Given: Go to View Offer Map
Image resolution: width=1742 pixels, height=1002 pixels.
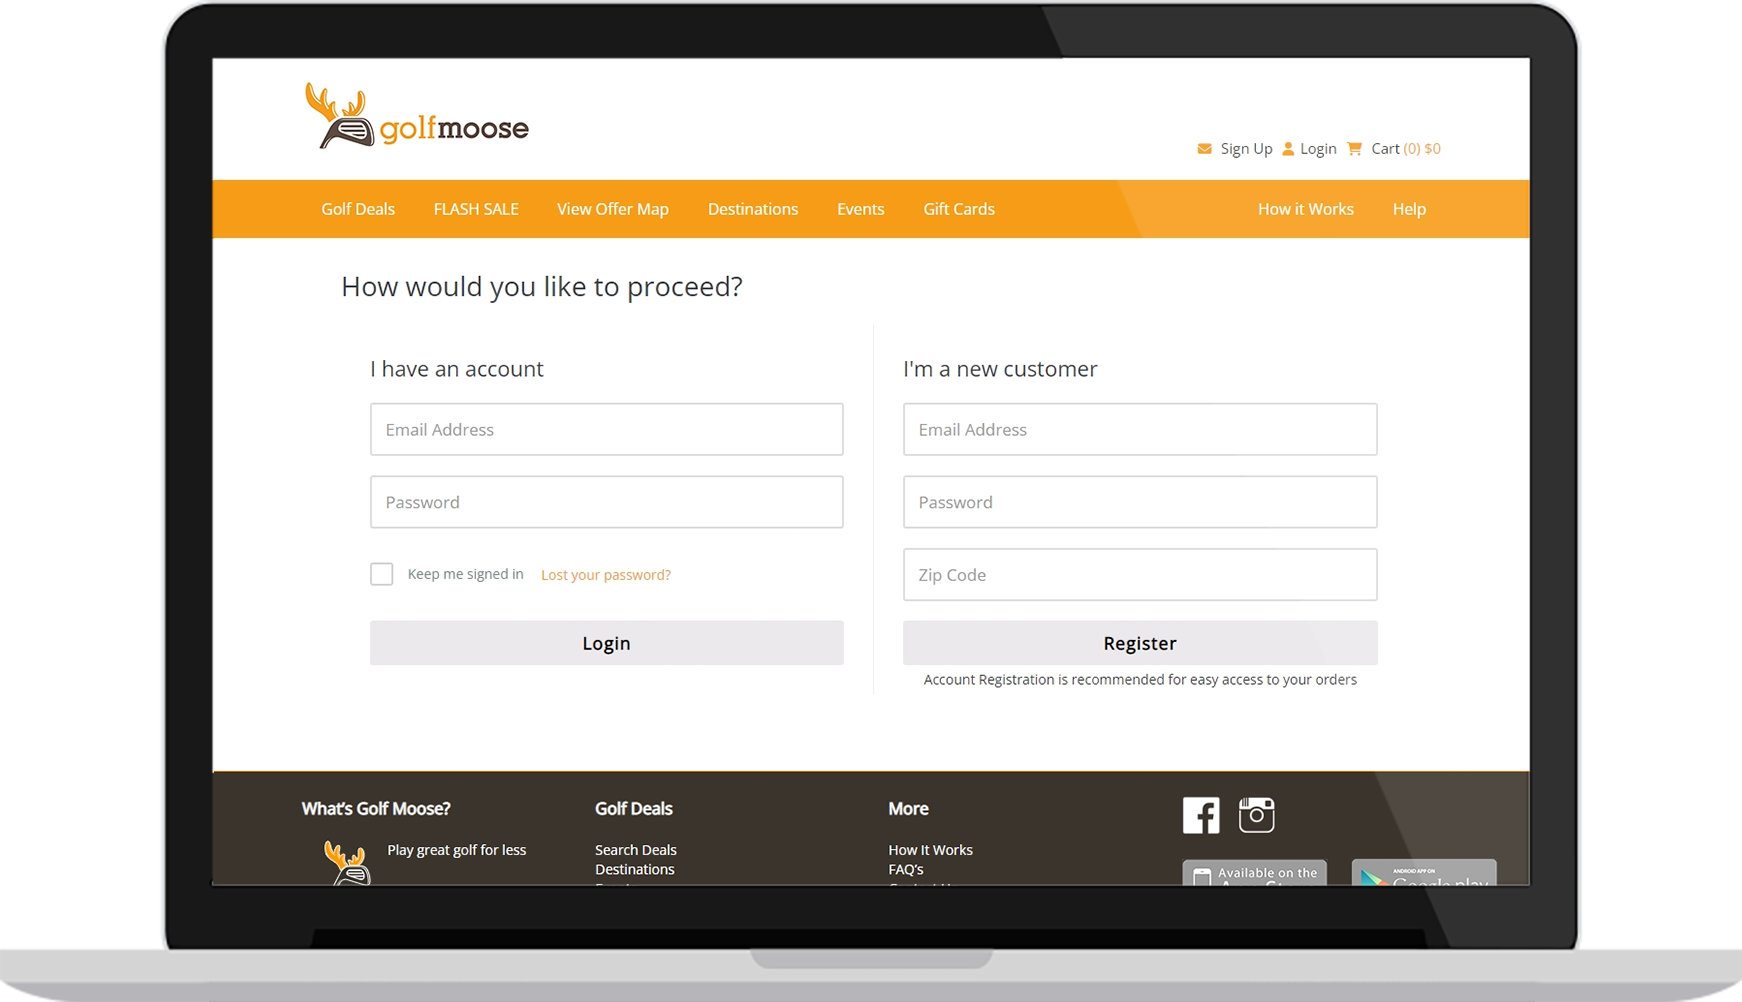Looking at the screenshot, I should click(x=612, y=209).
